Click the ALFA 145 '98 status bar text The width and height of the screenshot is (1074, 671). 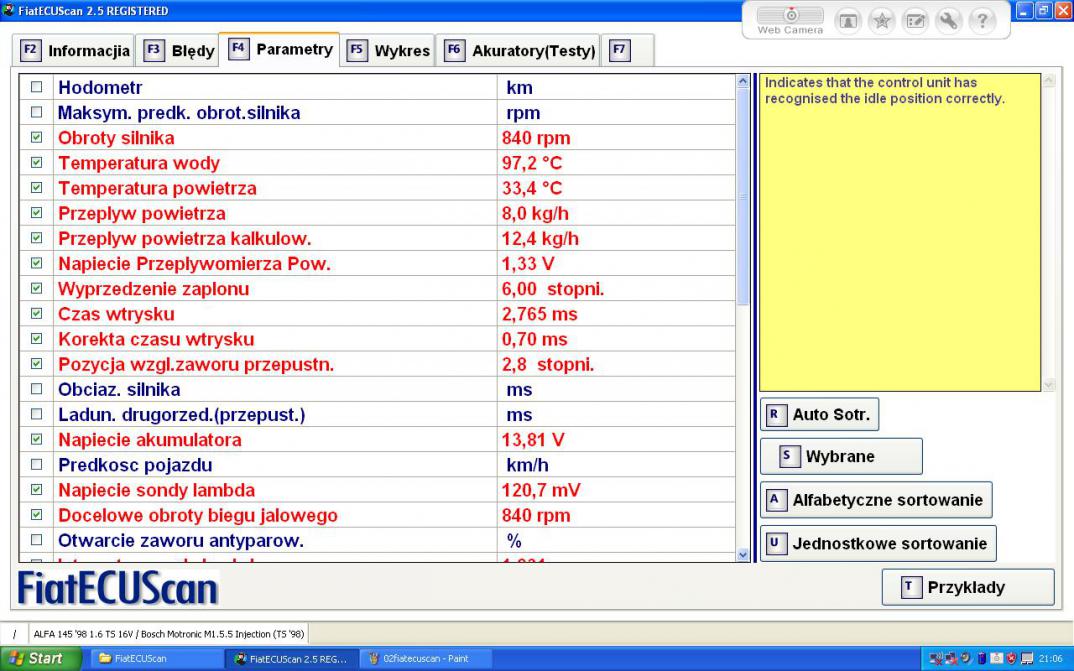168,634
